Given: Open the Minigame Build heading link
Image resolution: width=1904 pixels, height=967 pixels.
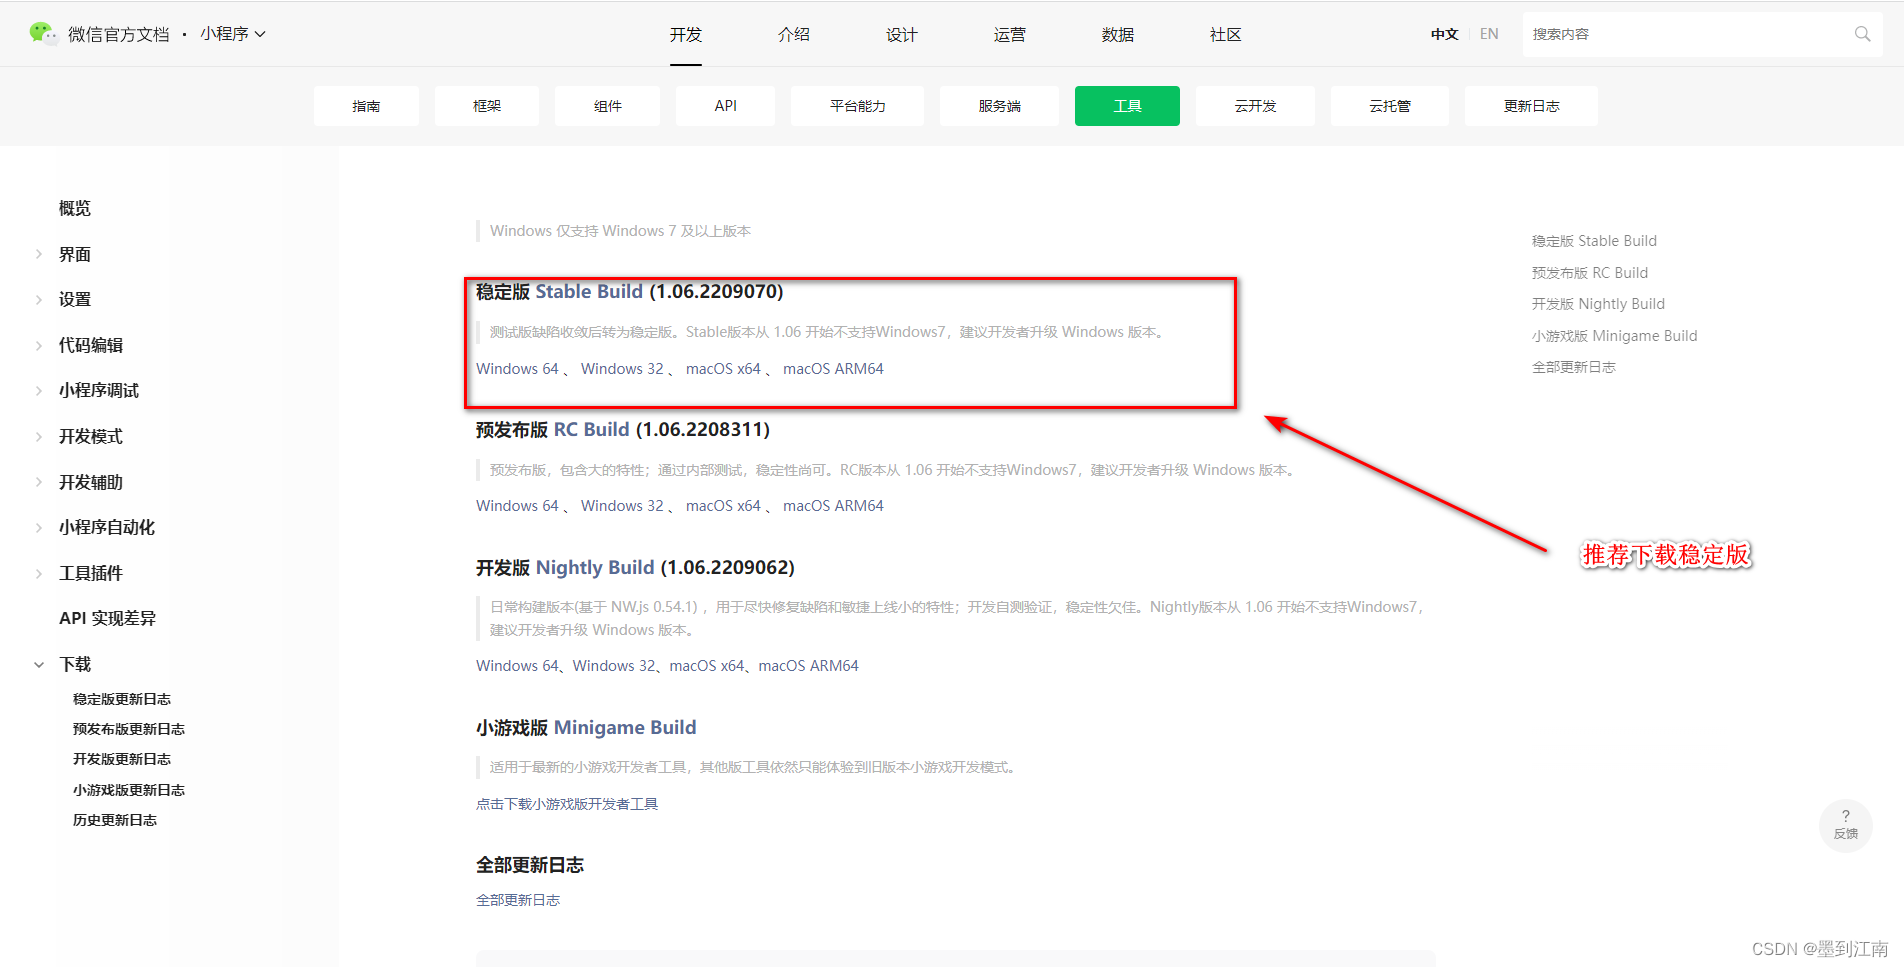Looking at the screenshot, I should [x=625, y=728].
